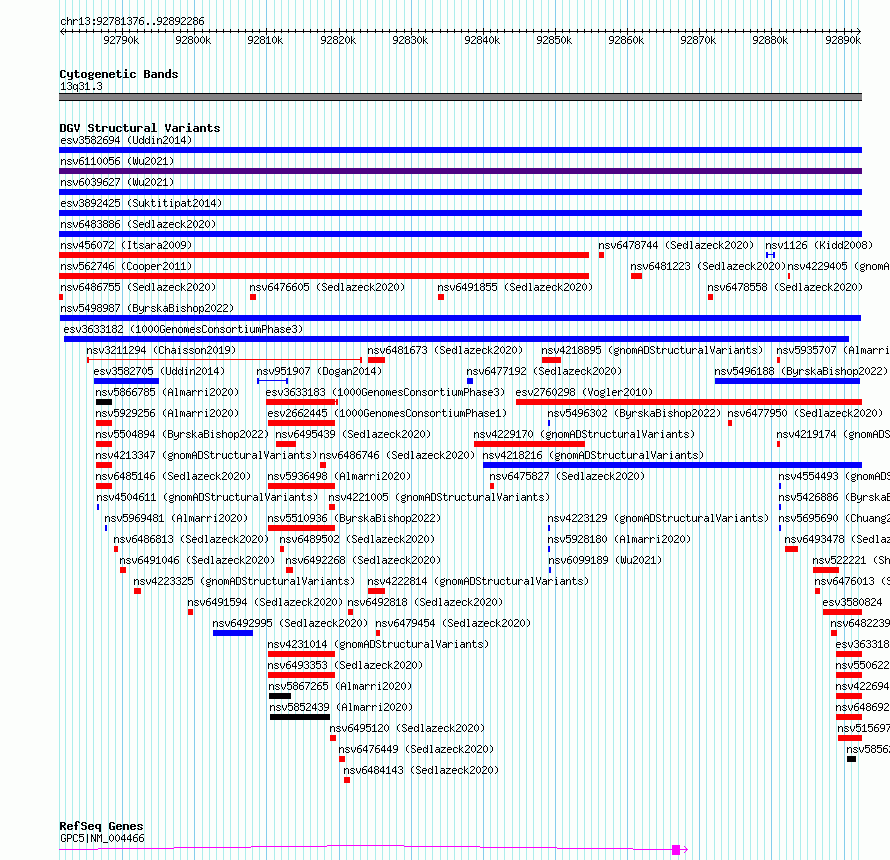Viewport: 890px width, 860px height.
Task: Click esv2662445 (1000GenomesConsortiumPhase1) label
Action: point(387,413)
